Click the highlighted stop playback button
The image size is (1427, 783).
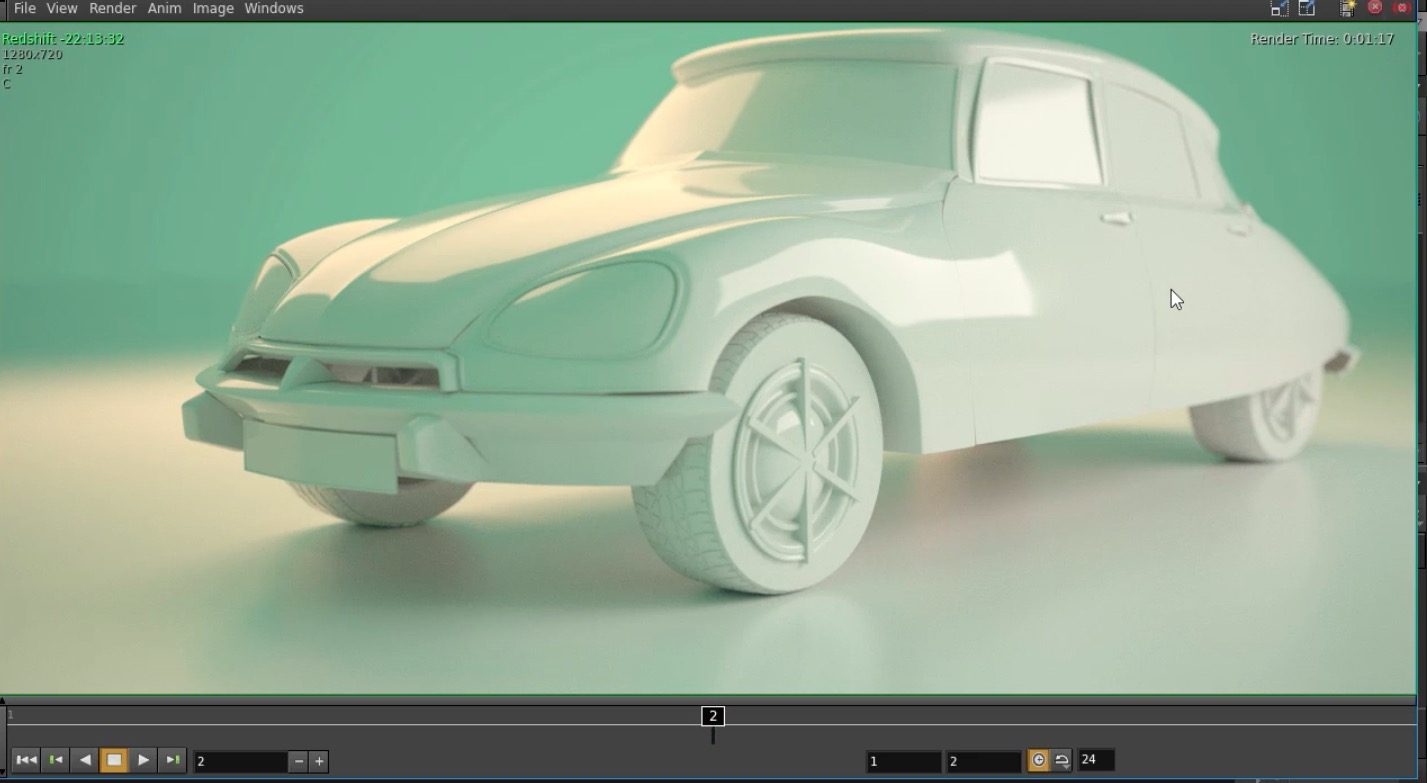pyautogui.click(x=114, y=761)
